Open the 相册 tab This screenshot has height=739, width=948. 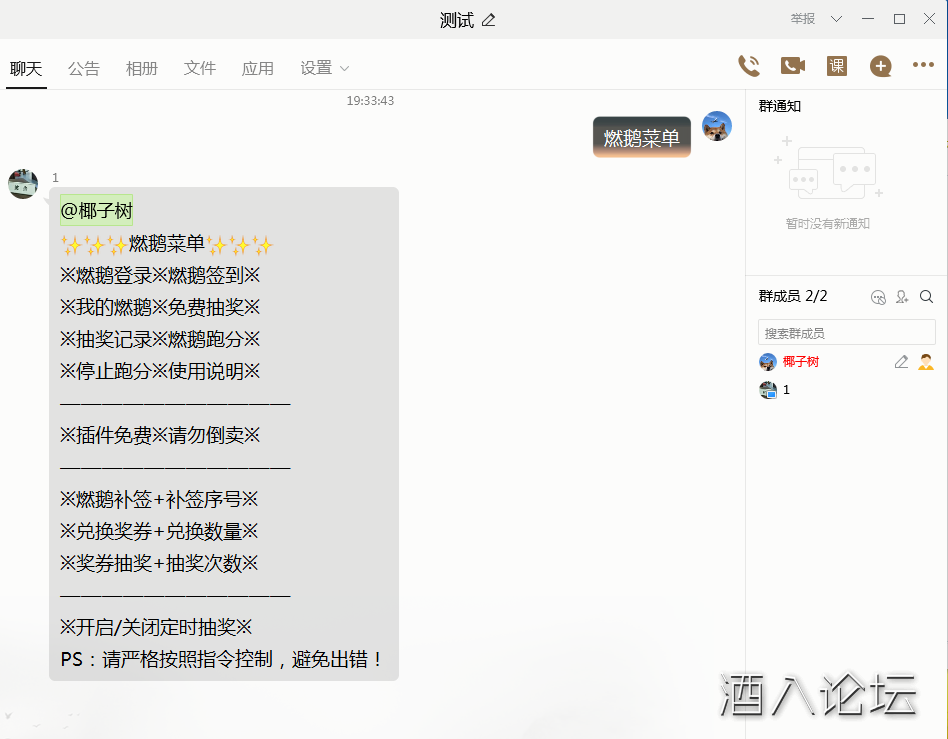[142, 68]
